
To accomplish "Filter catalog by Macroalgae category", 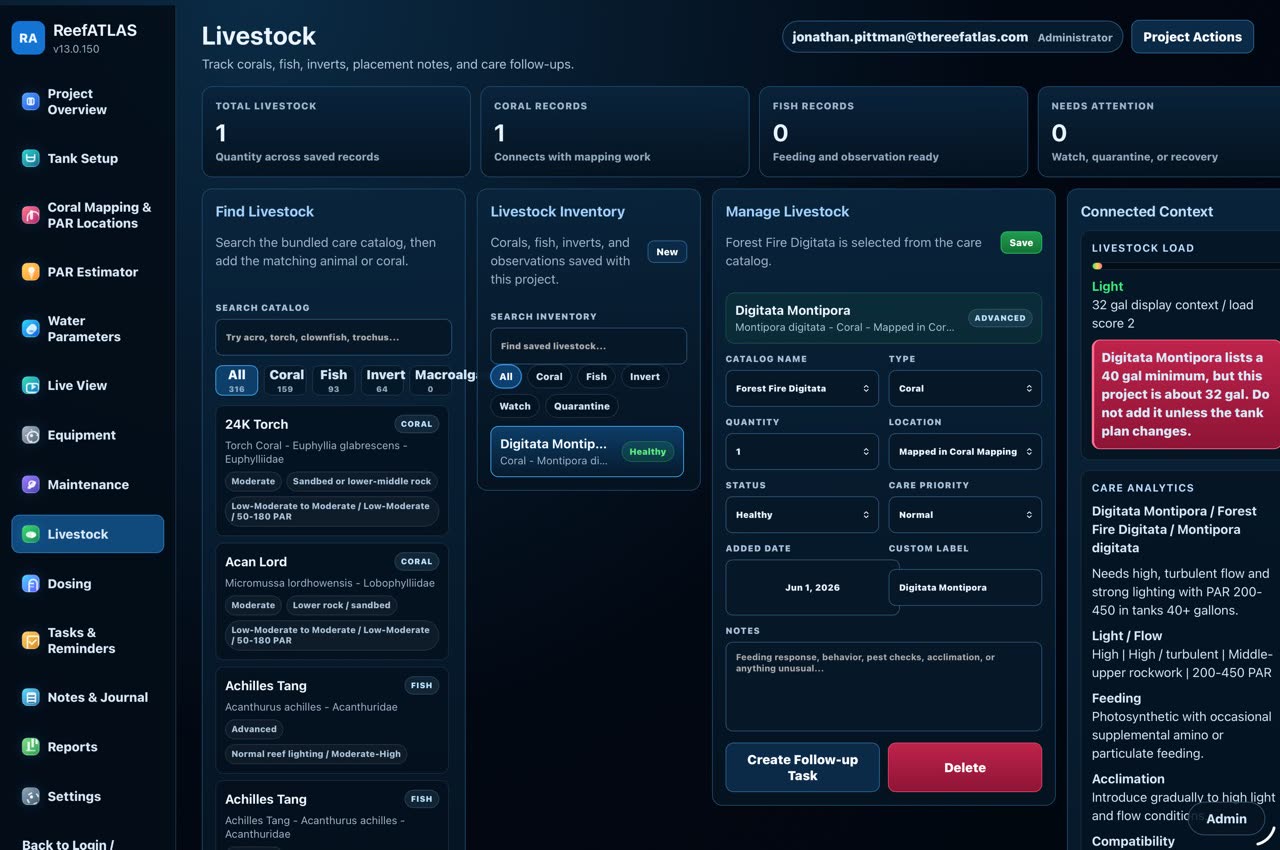I will click(437, 380).
